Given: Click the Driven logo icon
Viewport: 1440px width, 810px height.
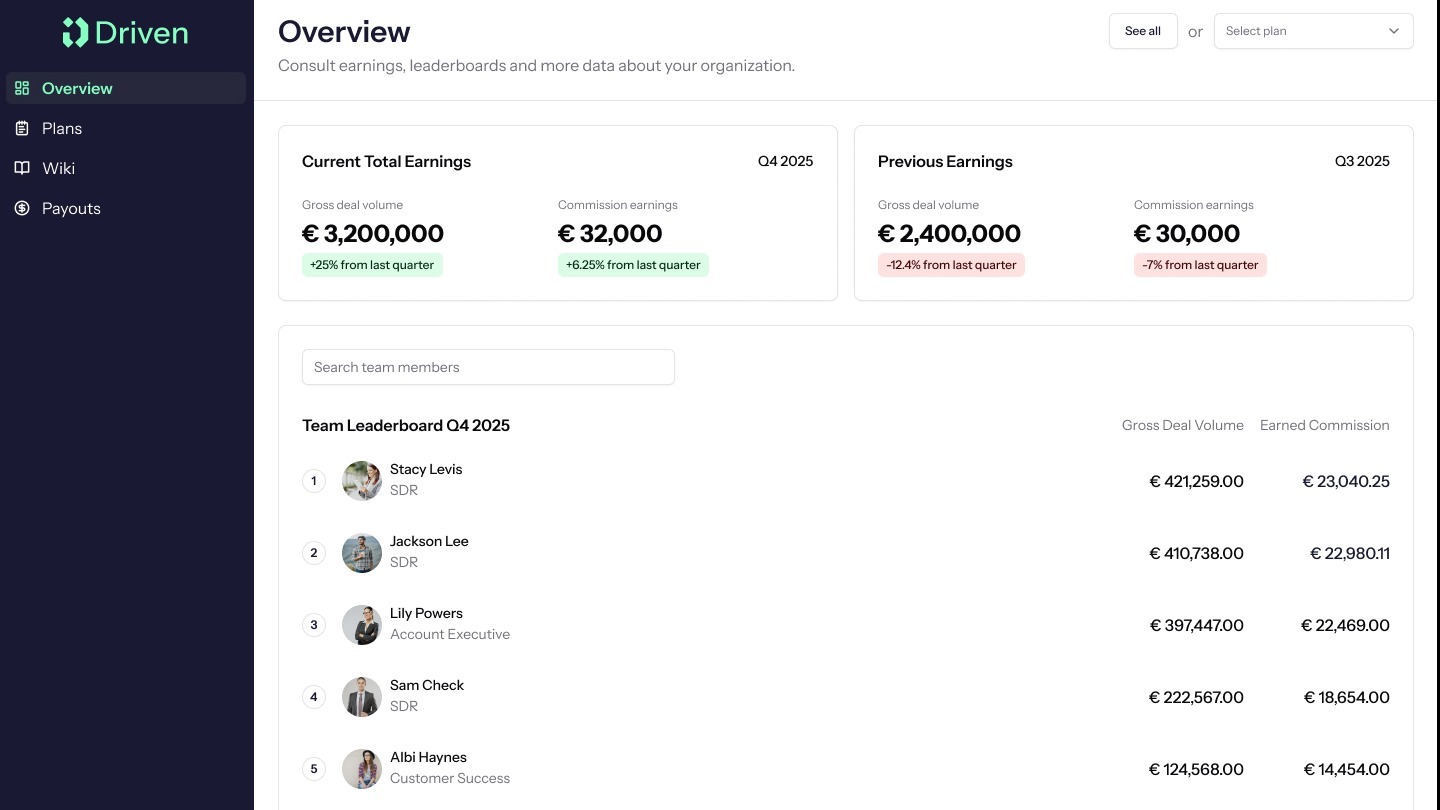Looking at the screenshot, I should pos(75,33).
